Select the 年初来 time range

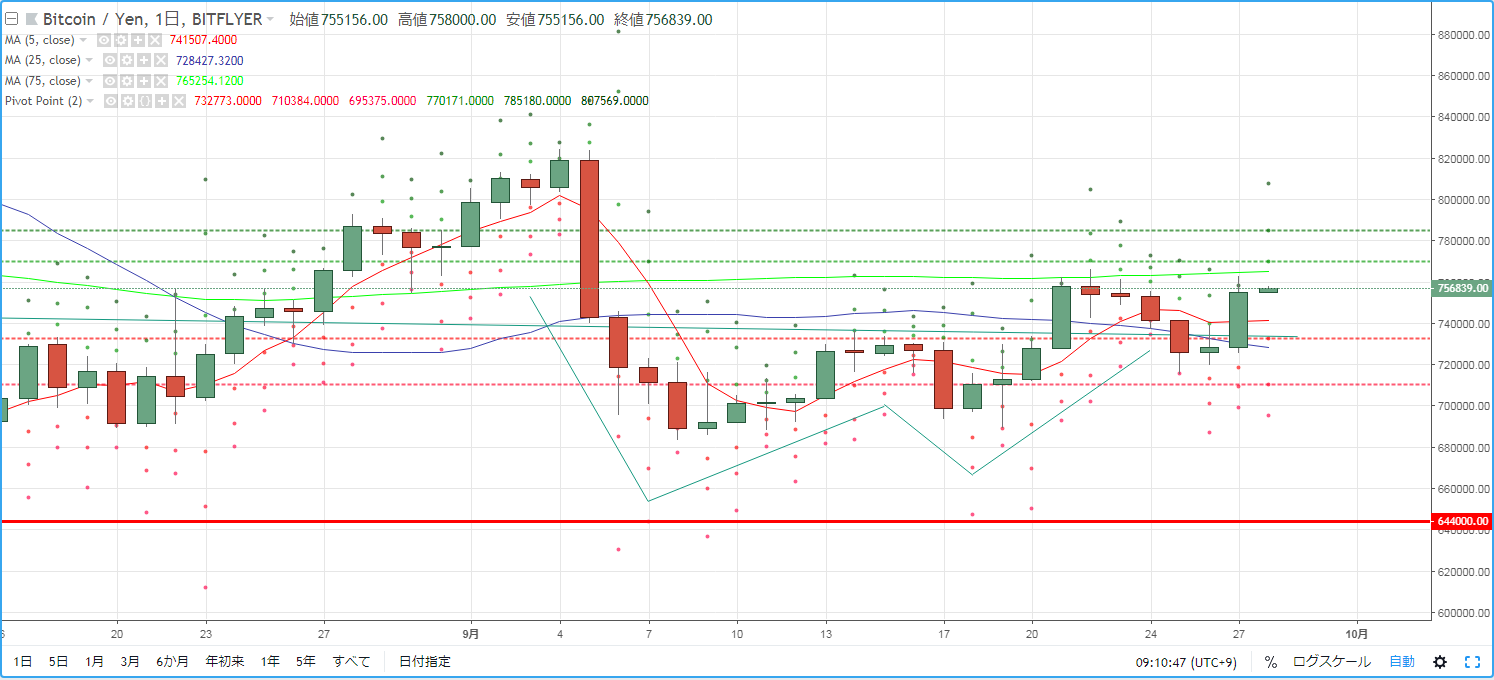224,661
